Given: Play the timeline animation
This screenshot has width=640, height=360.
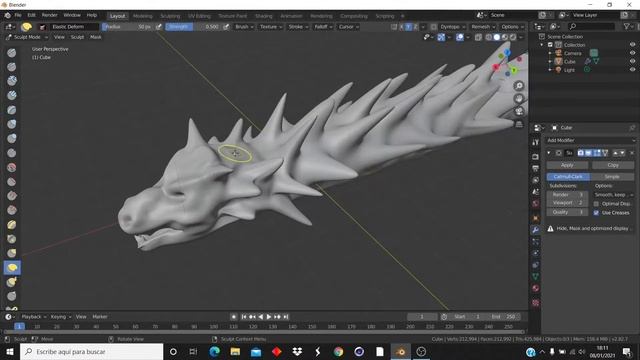Looking at the screenshot, I should coord(269,317).
